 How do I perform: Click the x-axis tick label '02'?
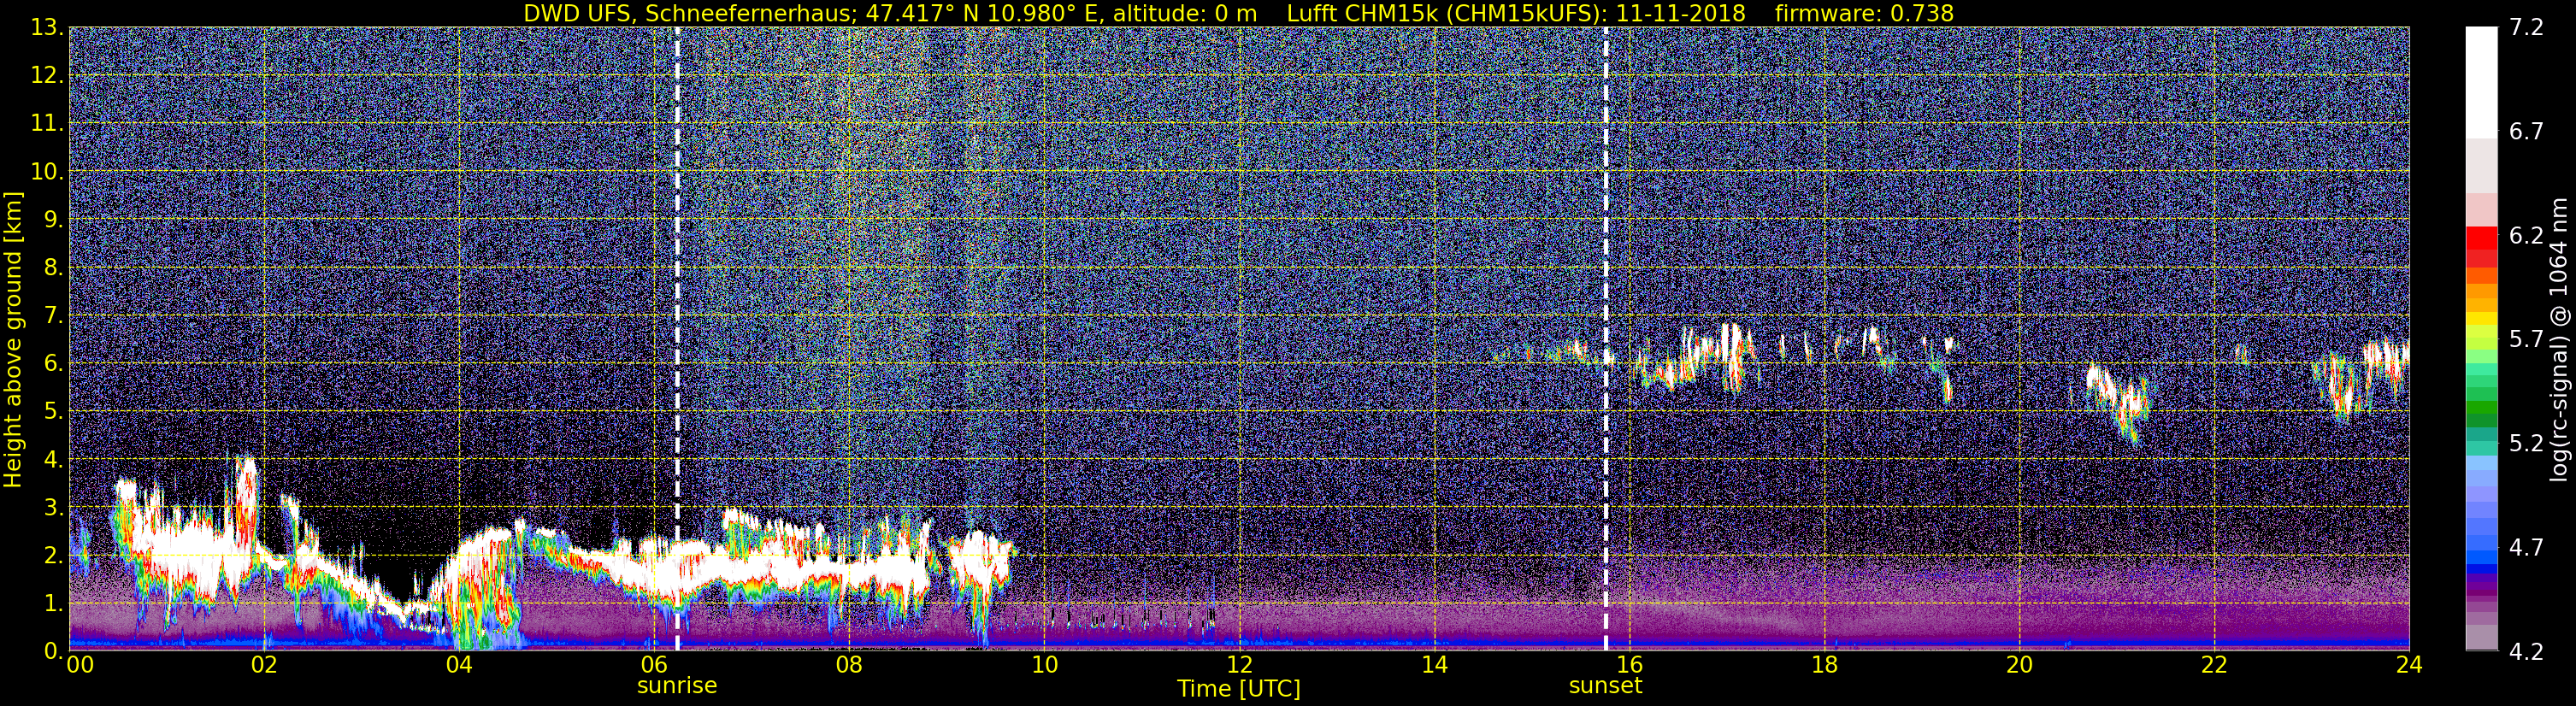(x=263, y=666)
